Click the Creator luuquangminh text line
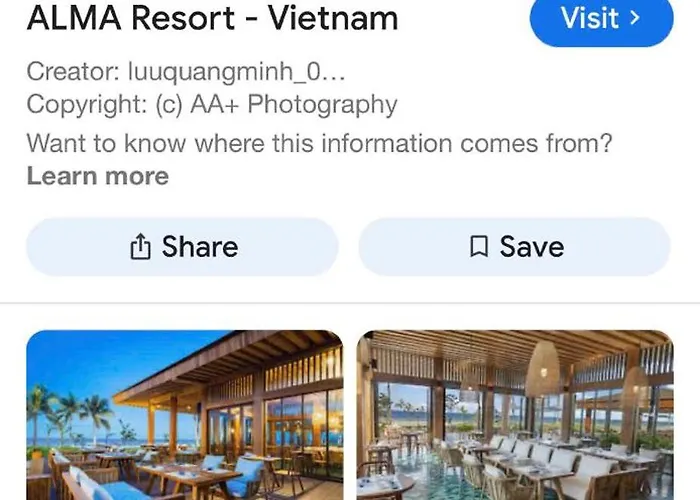 tap(186, 71)
